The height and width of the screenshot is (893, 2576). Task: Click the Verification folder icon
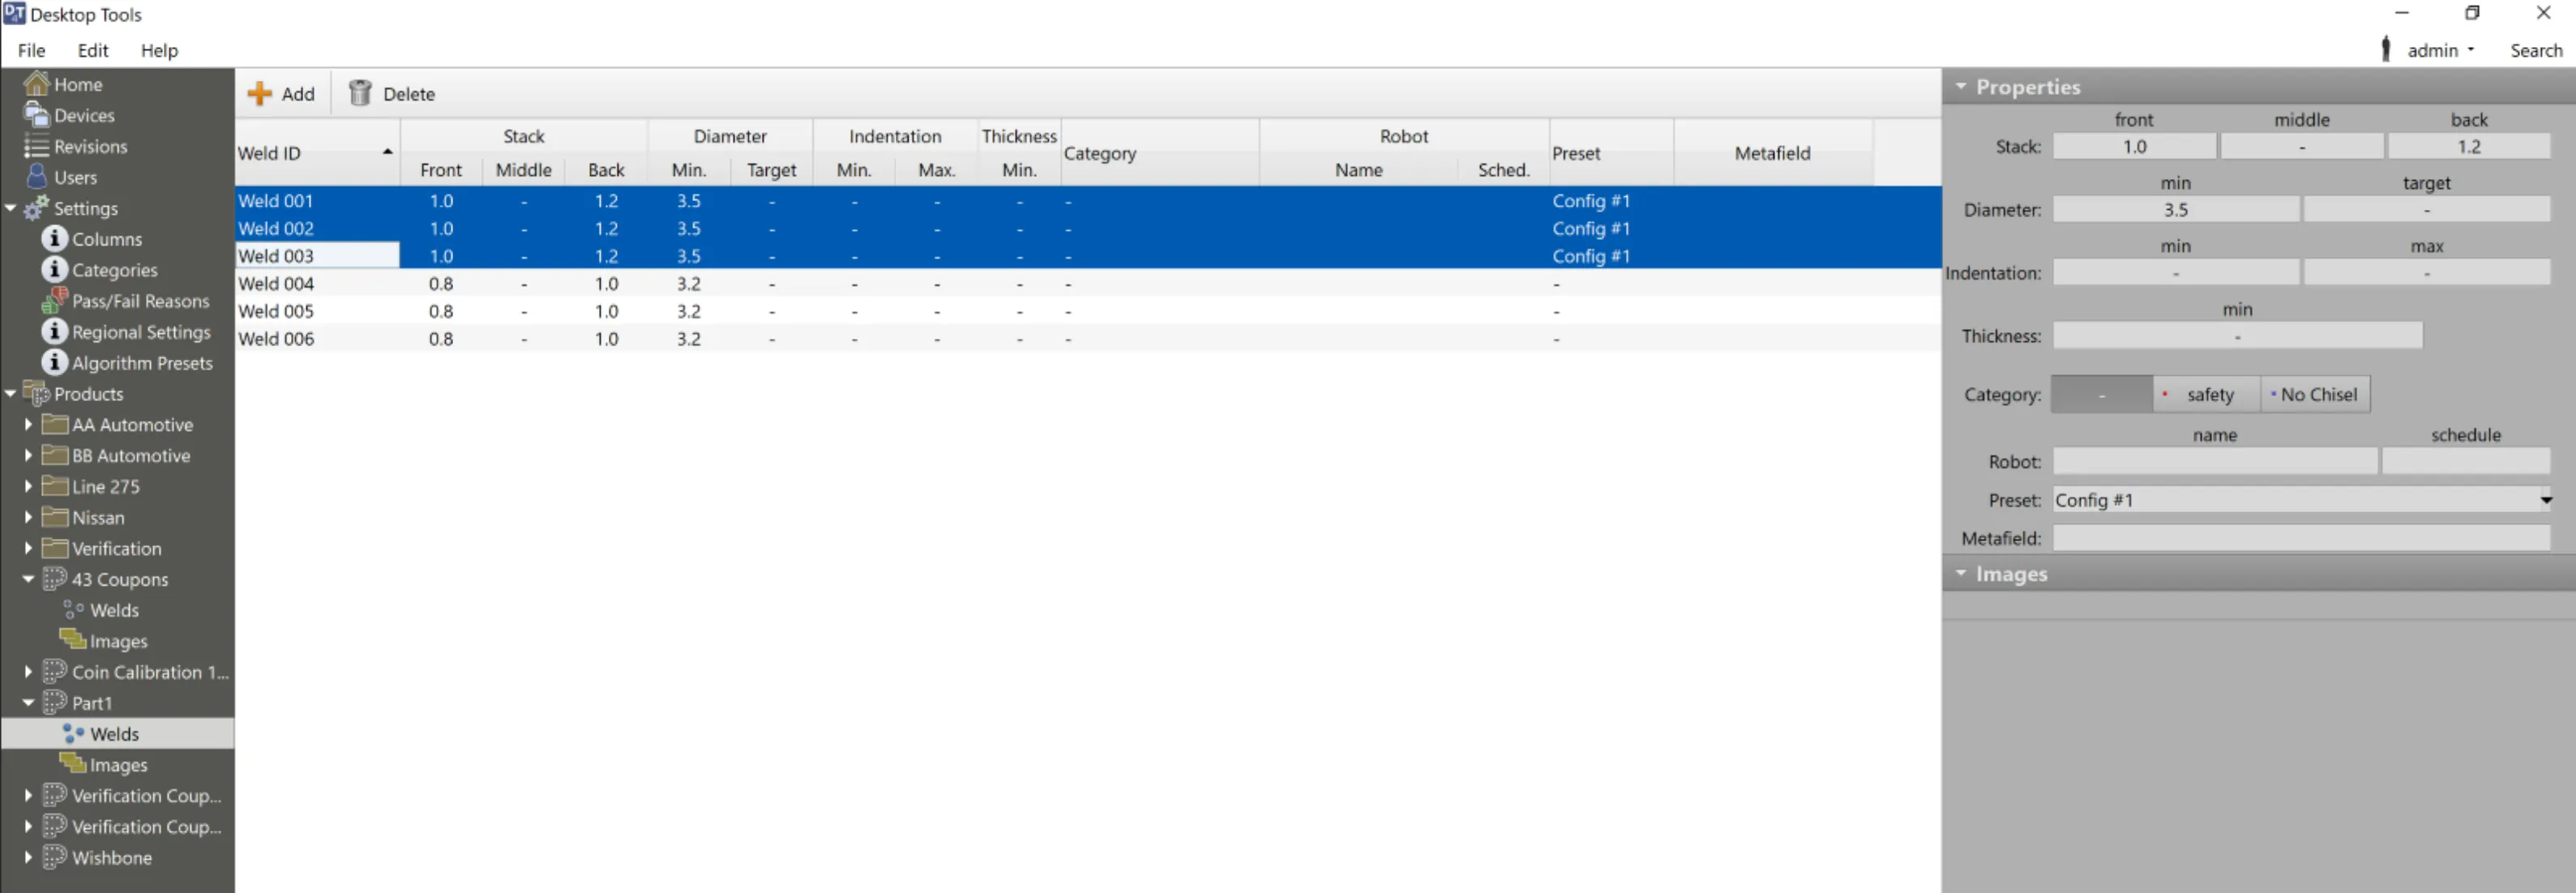coord(55,549)
